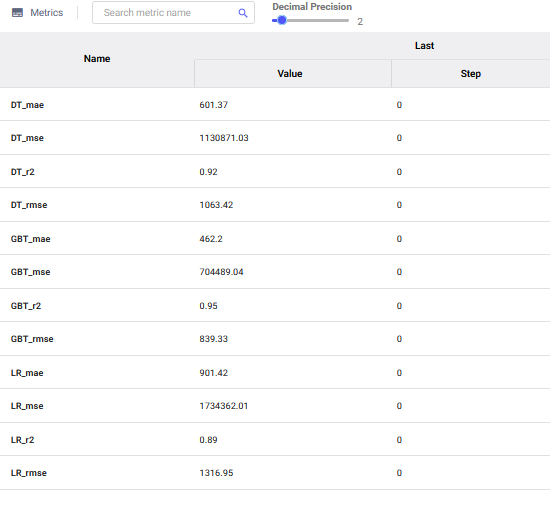Click the Decimal Precision label
This screenshot has width=550, height=508.
312,7
